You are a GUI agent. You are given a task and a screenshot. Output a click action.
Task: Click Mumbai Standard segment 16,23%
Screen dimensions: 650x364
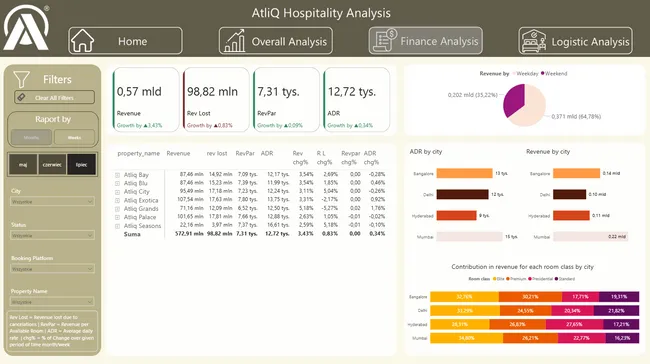click(x=622, y=338)
